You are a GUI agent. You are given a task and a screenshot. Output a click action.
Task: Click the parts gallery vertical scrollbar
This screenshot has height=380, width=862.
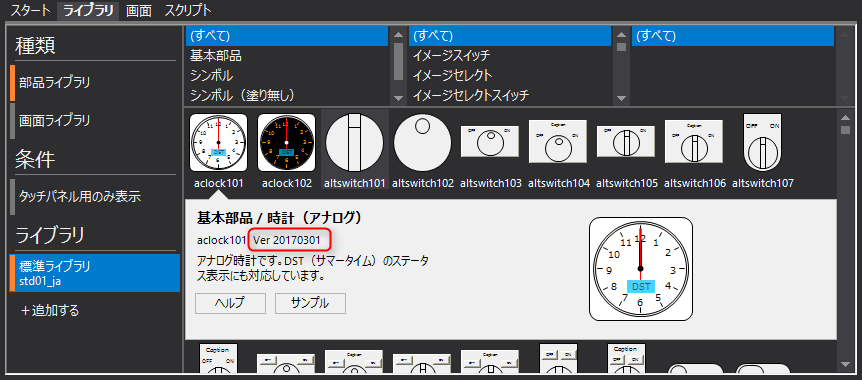pyautogui.click(x=844, y=239)
